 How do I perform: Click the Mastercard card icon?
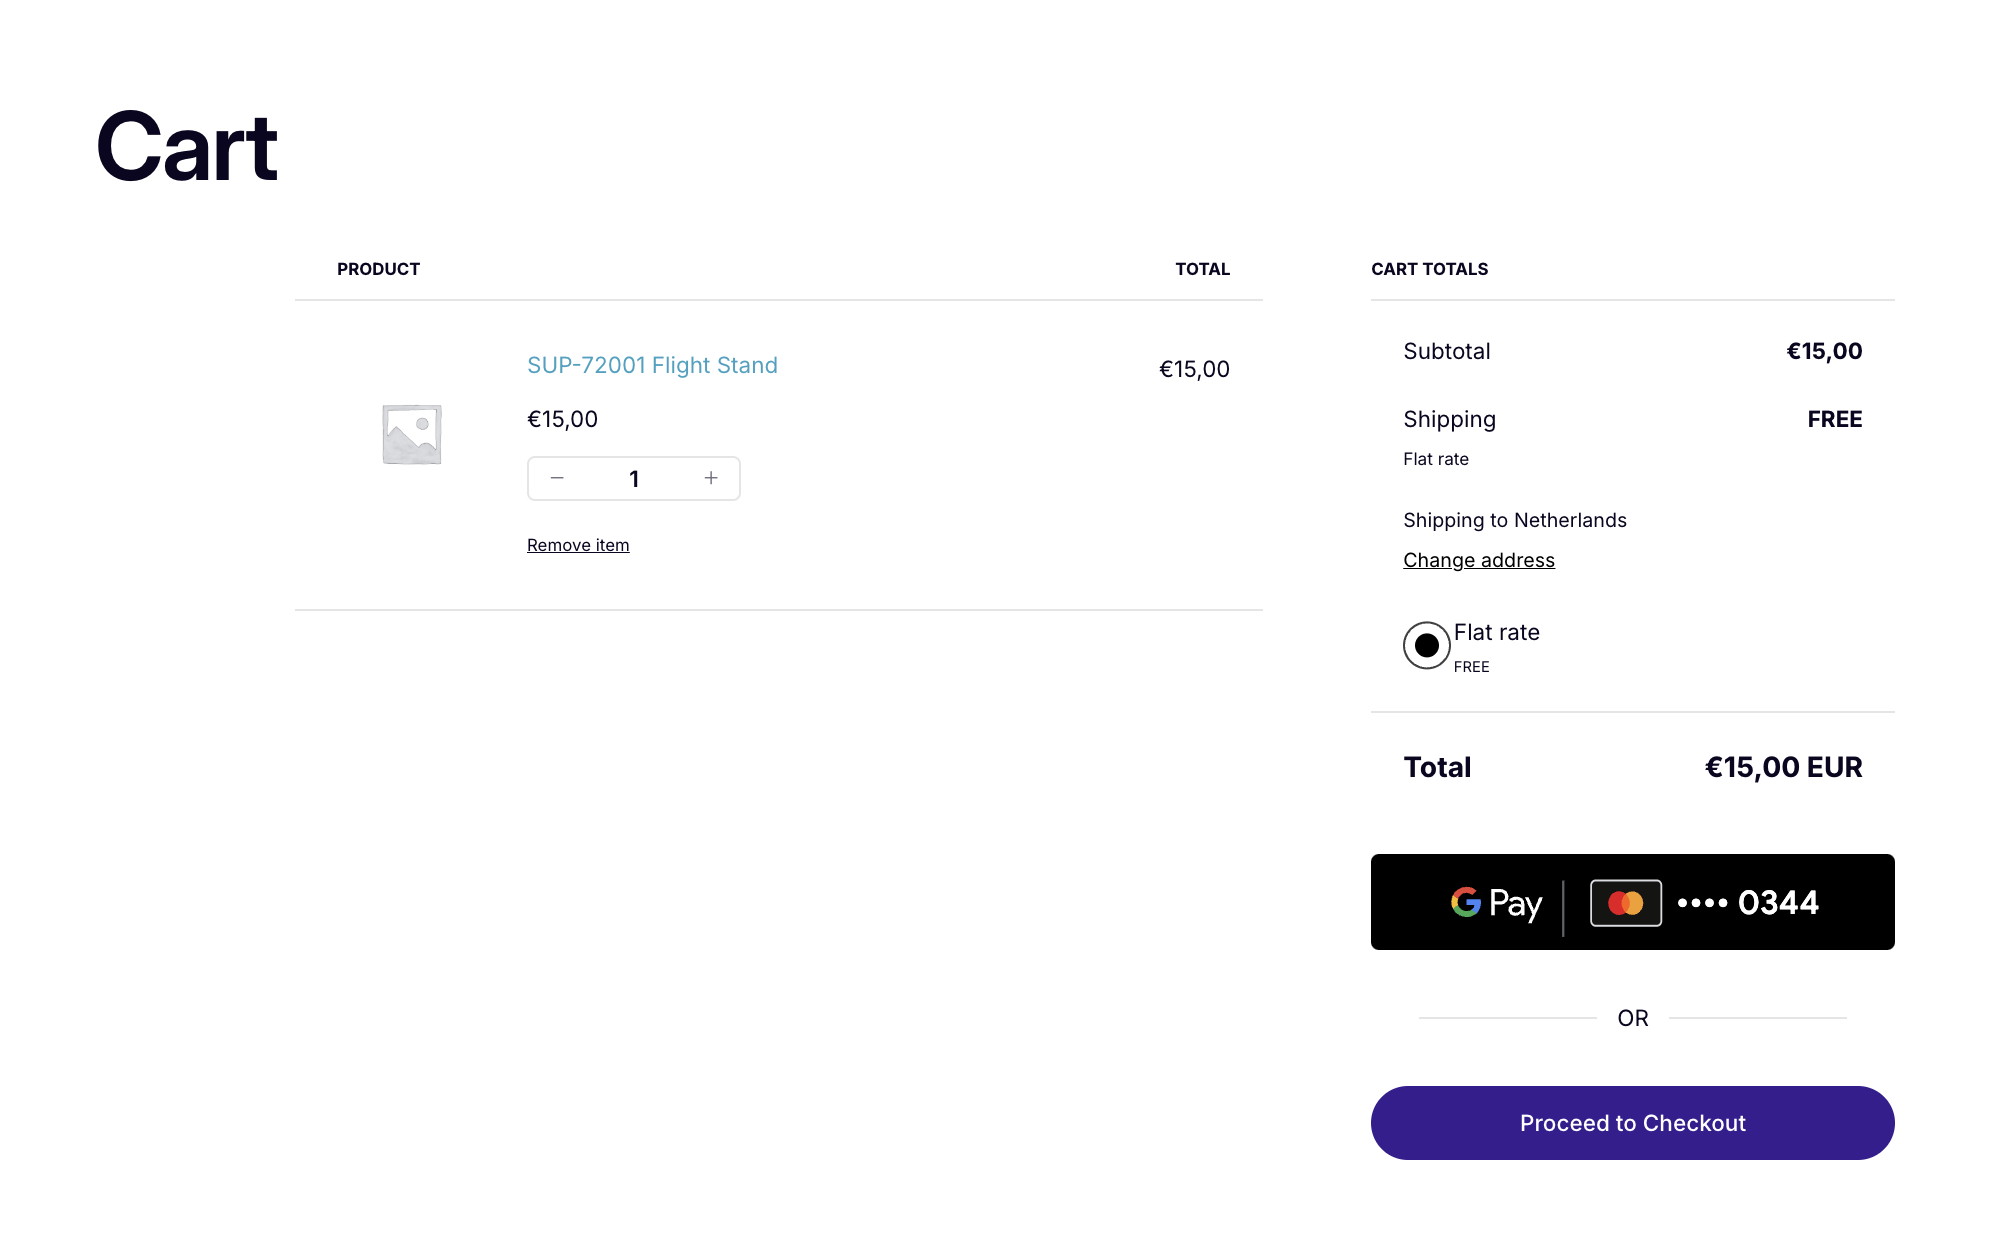tap(1626, 903)
